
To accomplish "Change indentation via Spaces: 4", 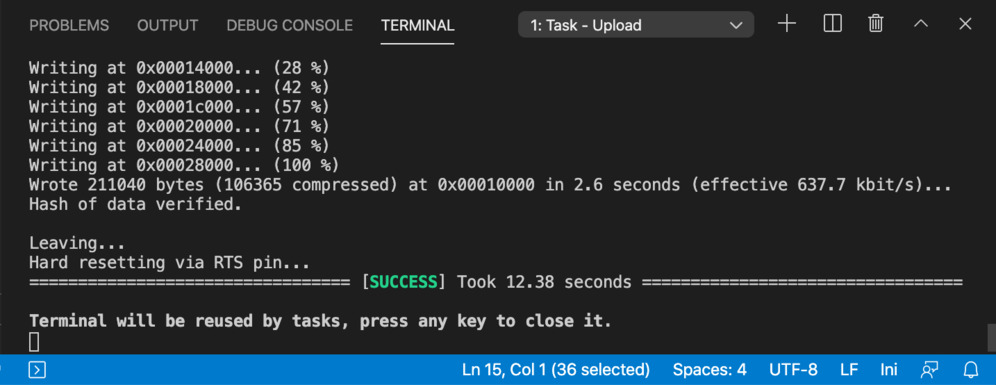I will click(710, 370).
